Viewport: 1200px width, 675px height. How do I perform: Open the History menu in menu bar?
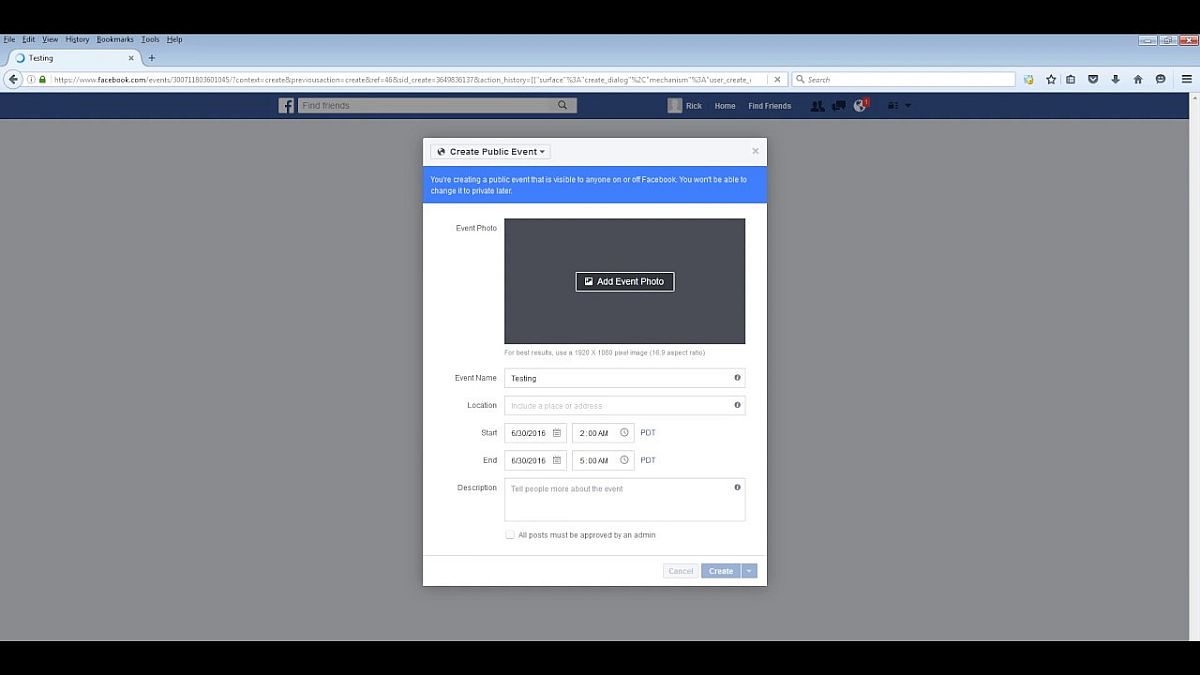77,39
